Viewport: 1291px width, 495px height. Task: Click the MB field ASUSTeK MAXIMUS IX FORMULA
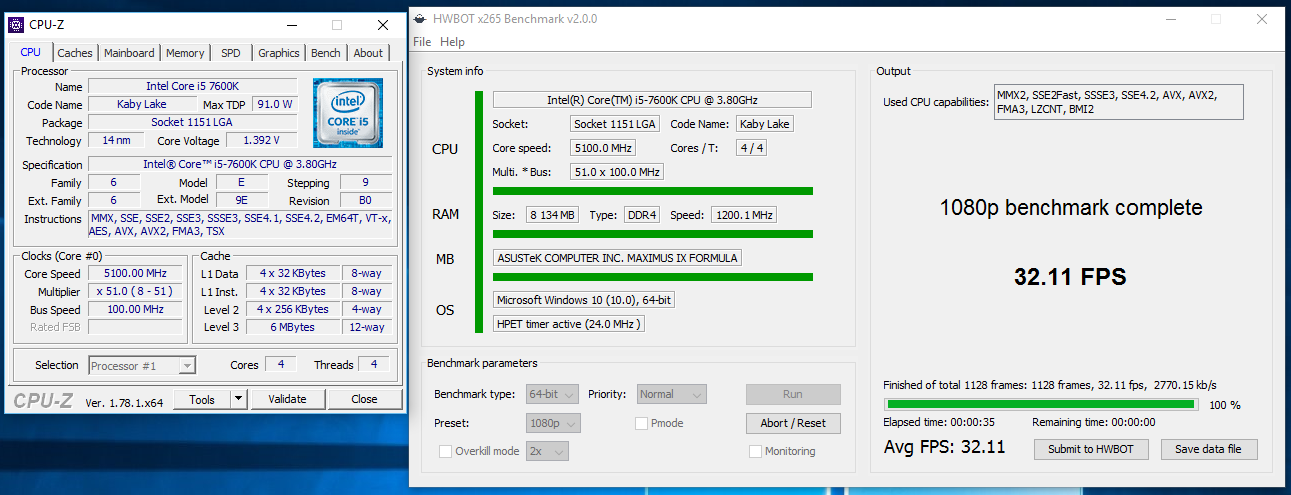pos(618,258)
